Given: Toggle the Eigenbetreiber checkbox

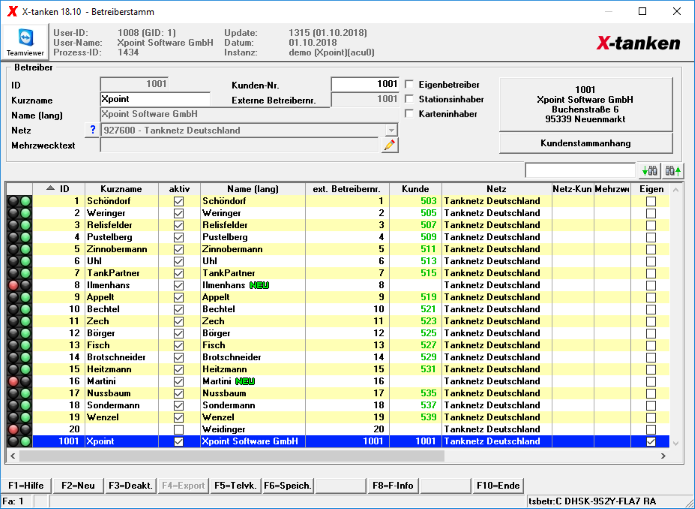Looking at the screenshot, I should pos(410,84).
